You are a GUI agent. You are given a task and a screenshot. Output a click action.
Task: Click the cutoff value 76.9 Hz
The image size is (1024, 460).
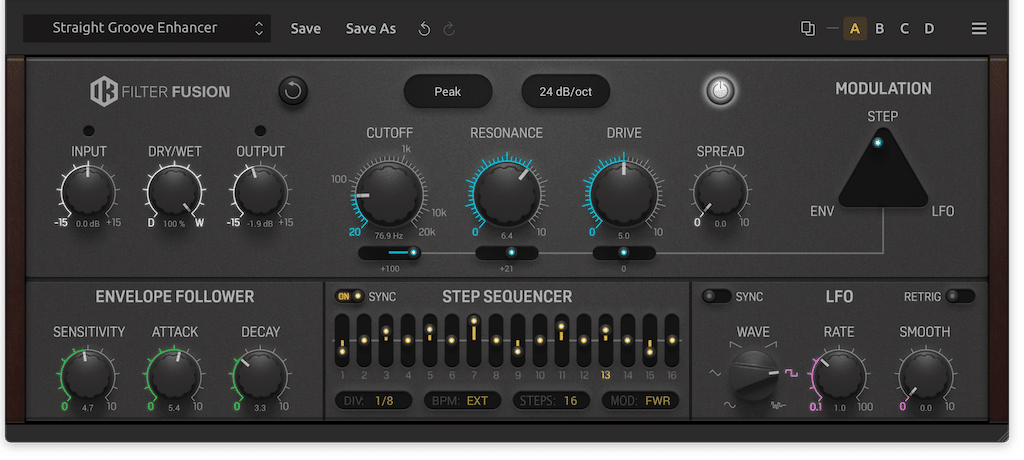[x=389, y=234]
